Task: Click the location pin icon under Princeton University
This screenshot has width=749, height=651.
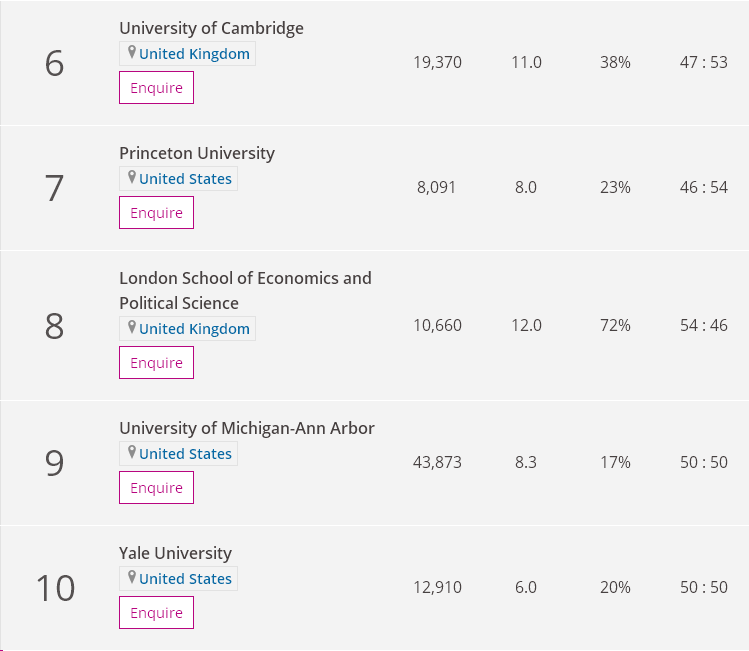Action: click(131, 178)
